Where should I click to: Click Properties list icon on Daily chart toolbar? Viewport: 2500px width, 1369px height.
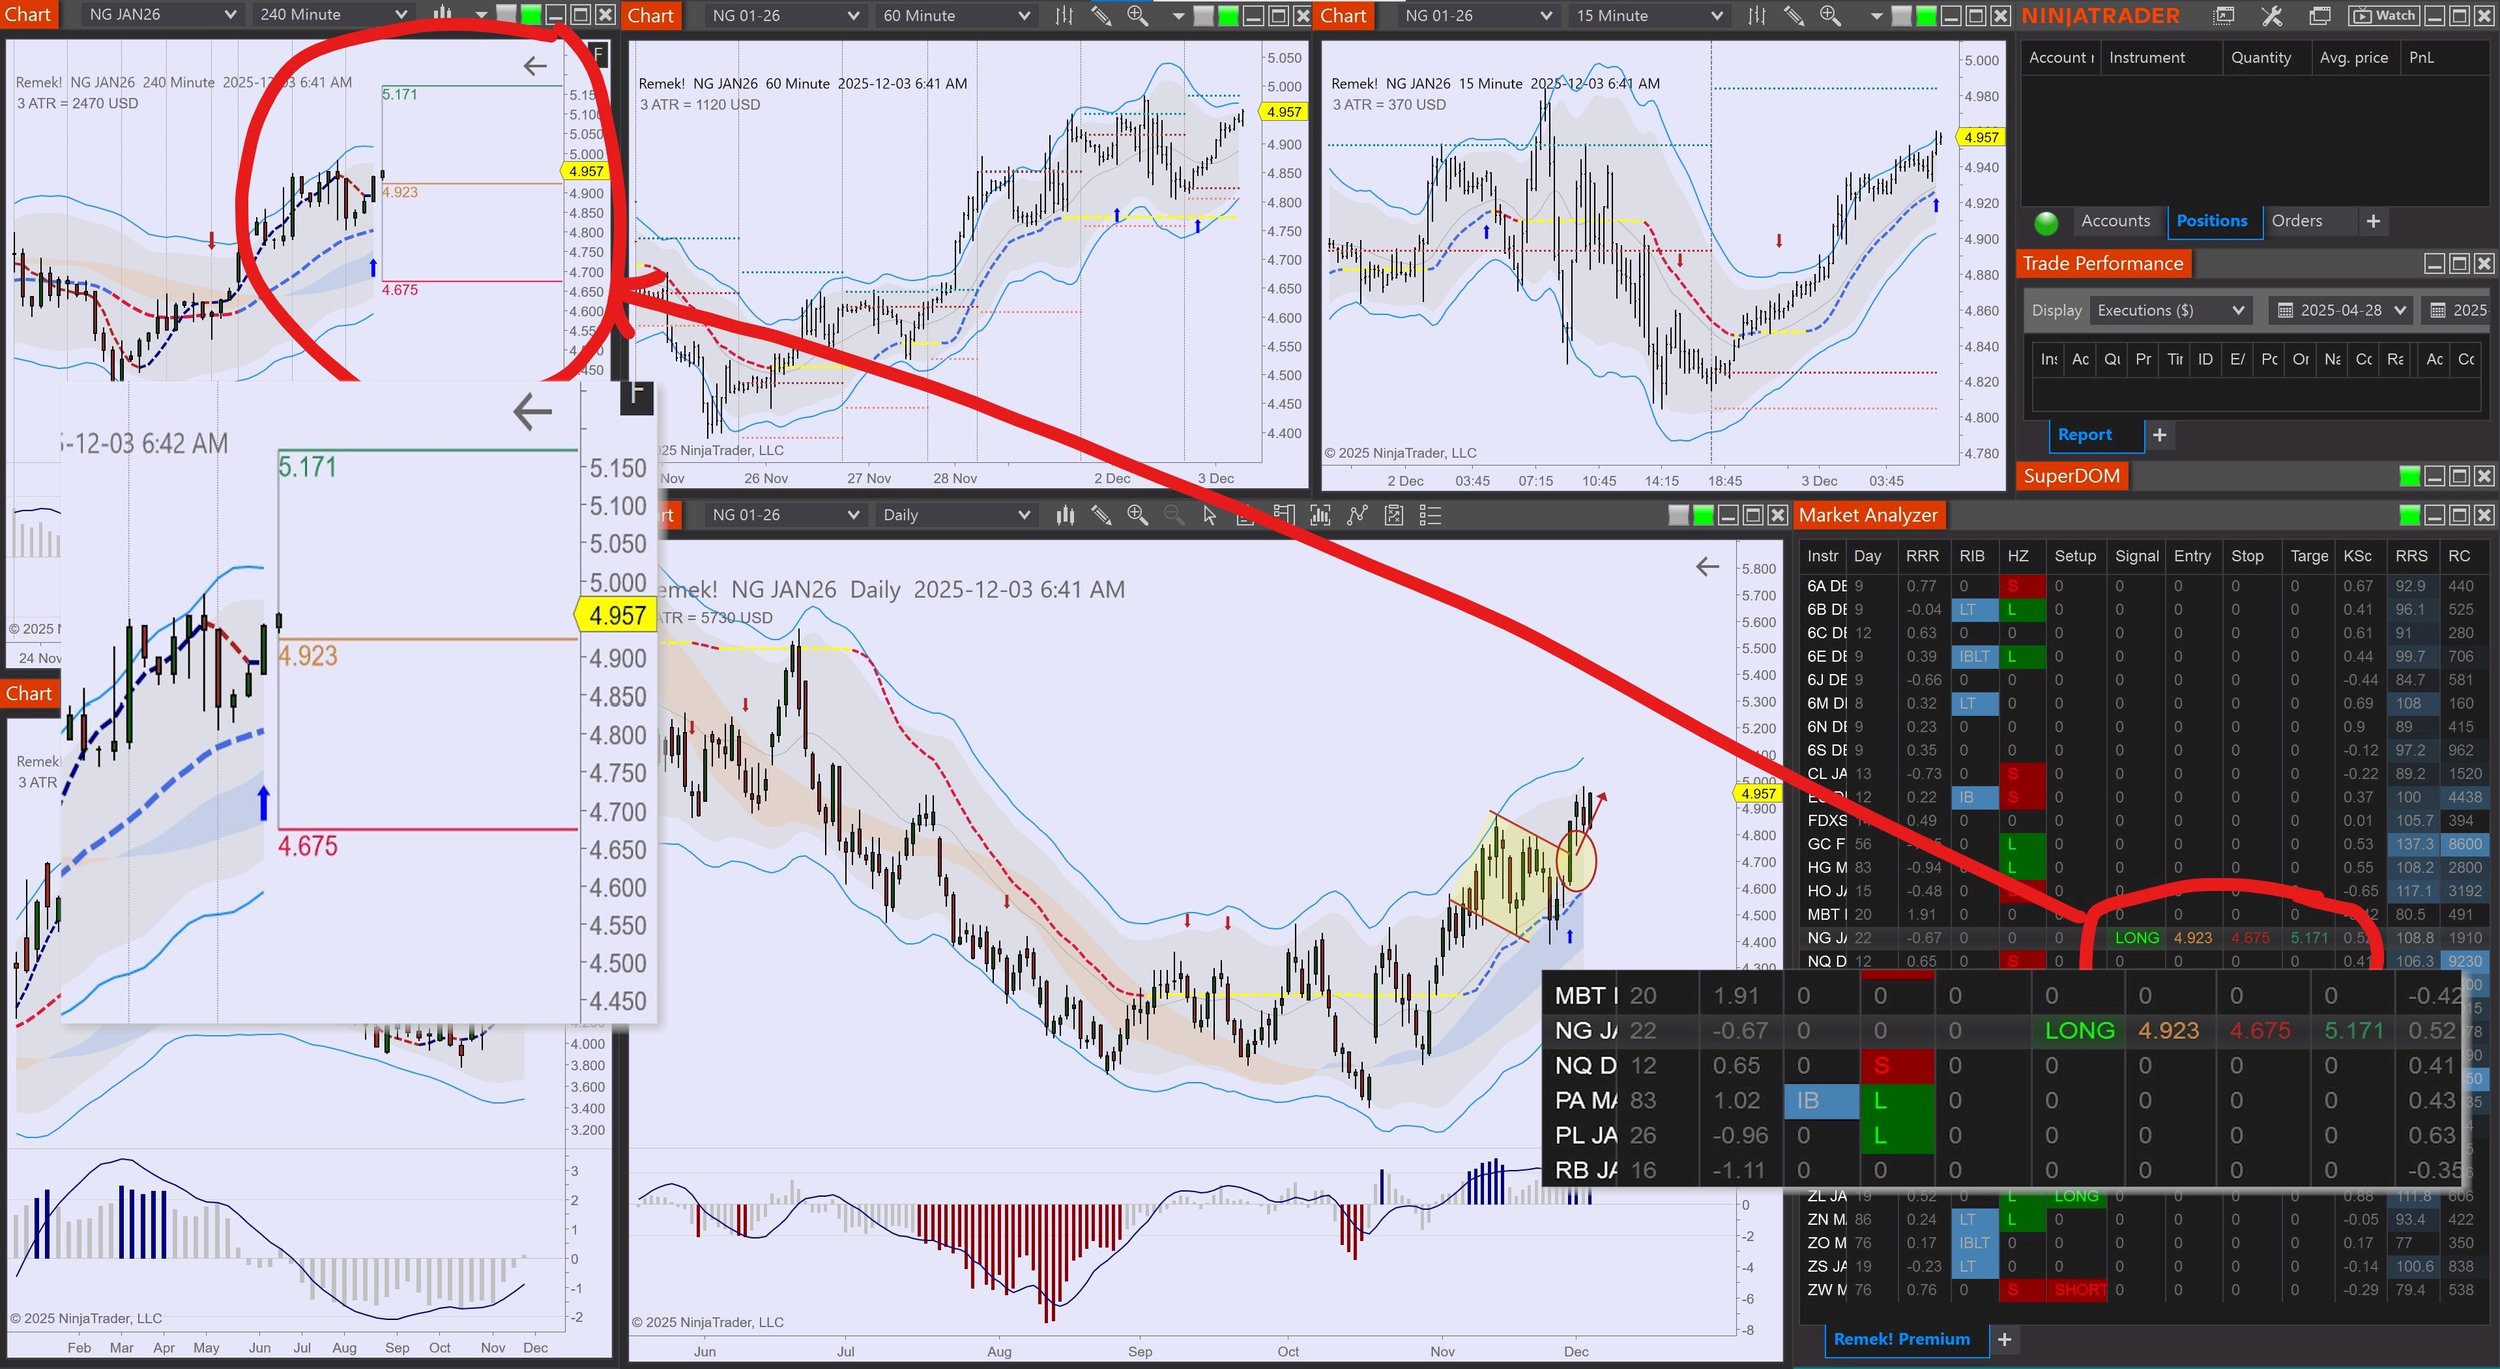1430,515
